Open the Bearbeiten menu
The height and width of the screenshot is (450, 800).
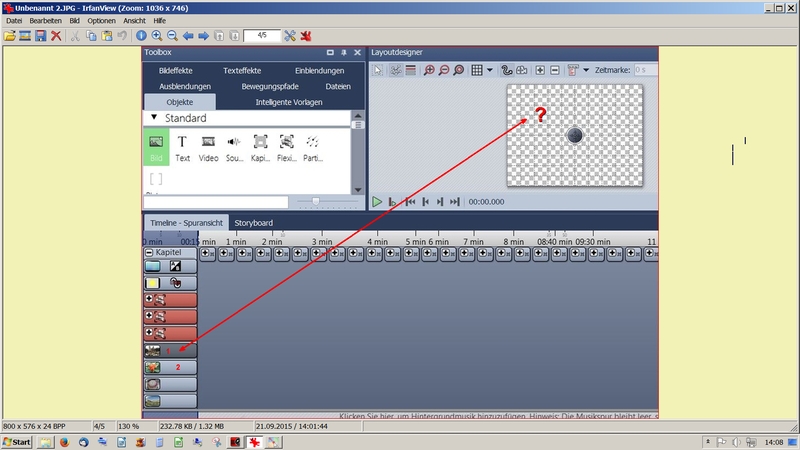(46, 21)
